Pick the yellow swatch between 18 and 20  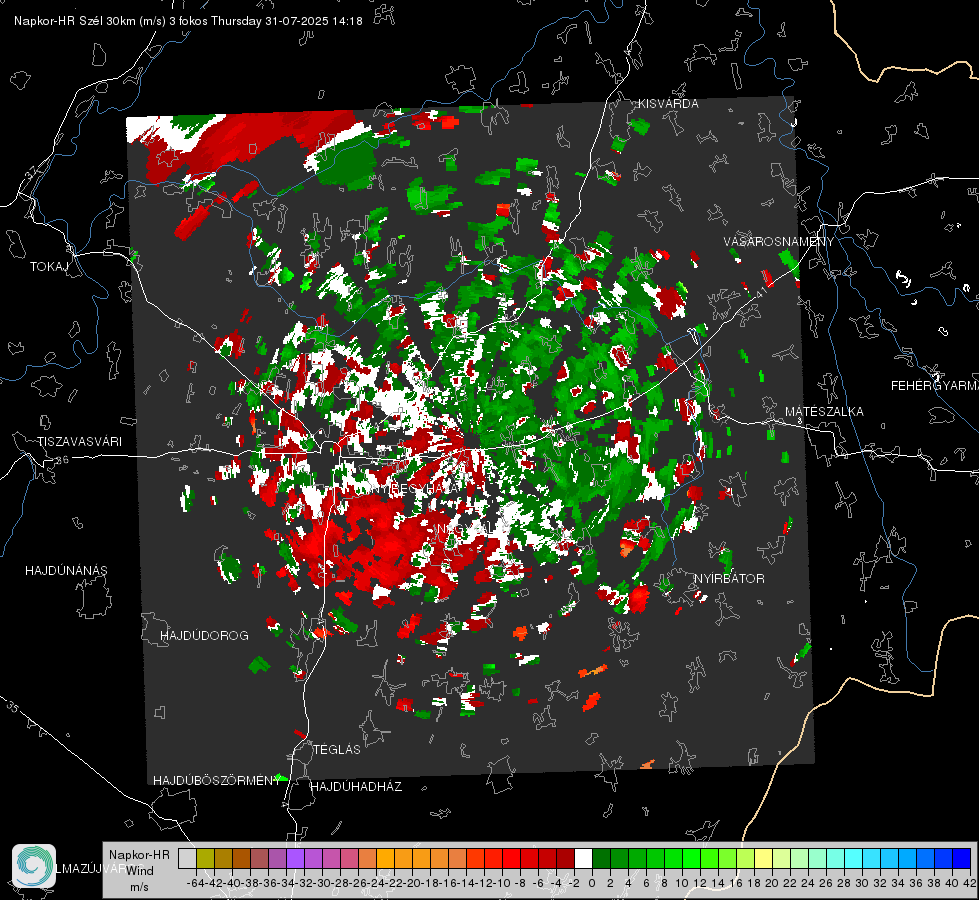[764, 858]
